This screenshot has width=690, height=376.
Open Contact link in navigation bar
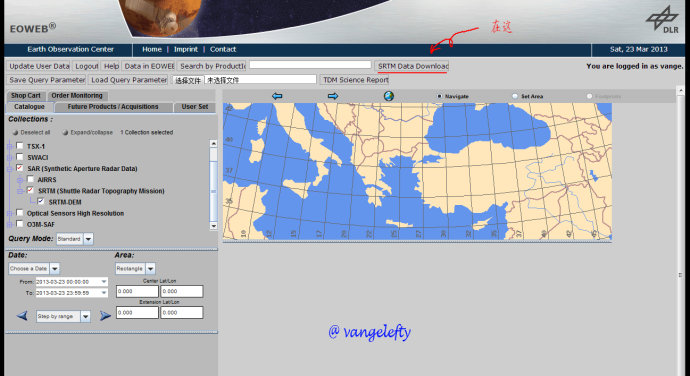point(223,49)
